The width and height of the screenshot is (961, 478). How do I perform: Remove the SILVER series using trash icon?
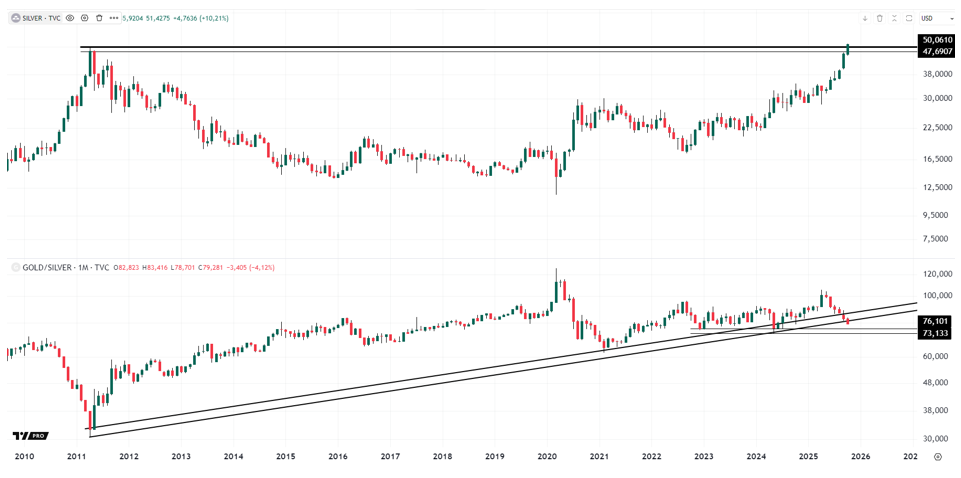(x=99, y=18)
